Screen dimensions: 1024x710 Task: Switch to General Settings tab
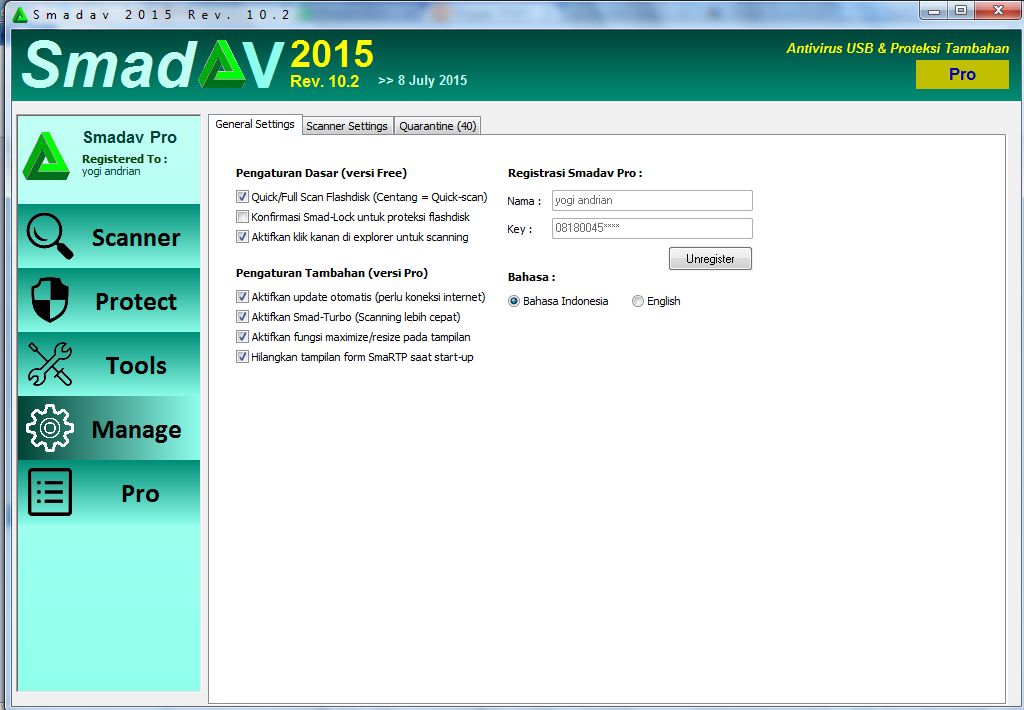coord(255,124)
